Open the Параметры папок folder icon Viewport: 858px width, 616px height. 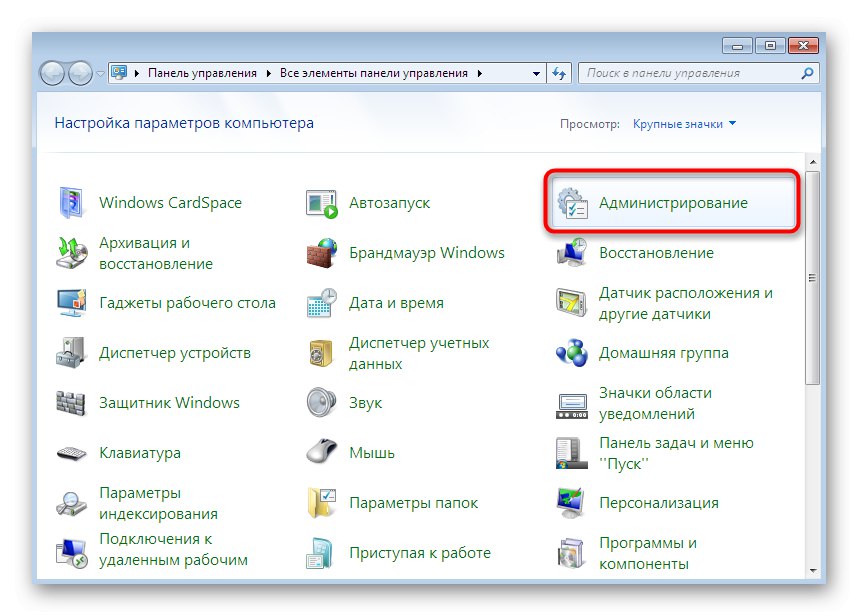(322, 503)
